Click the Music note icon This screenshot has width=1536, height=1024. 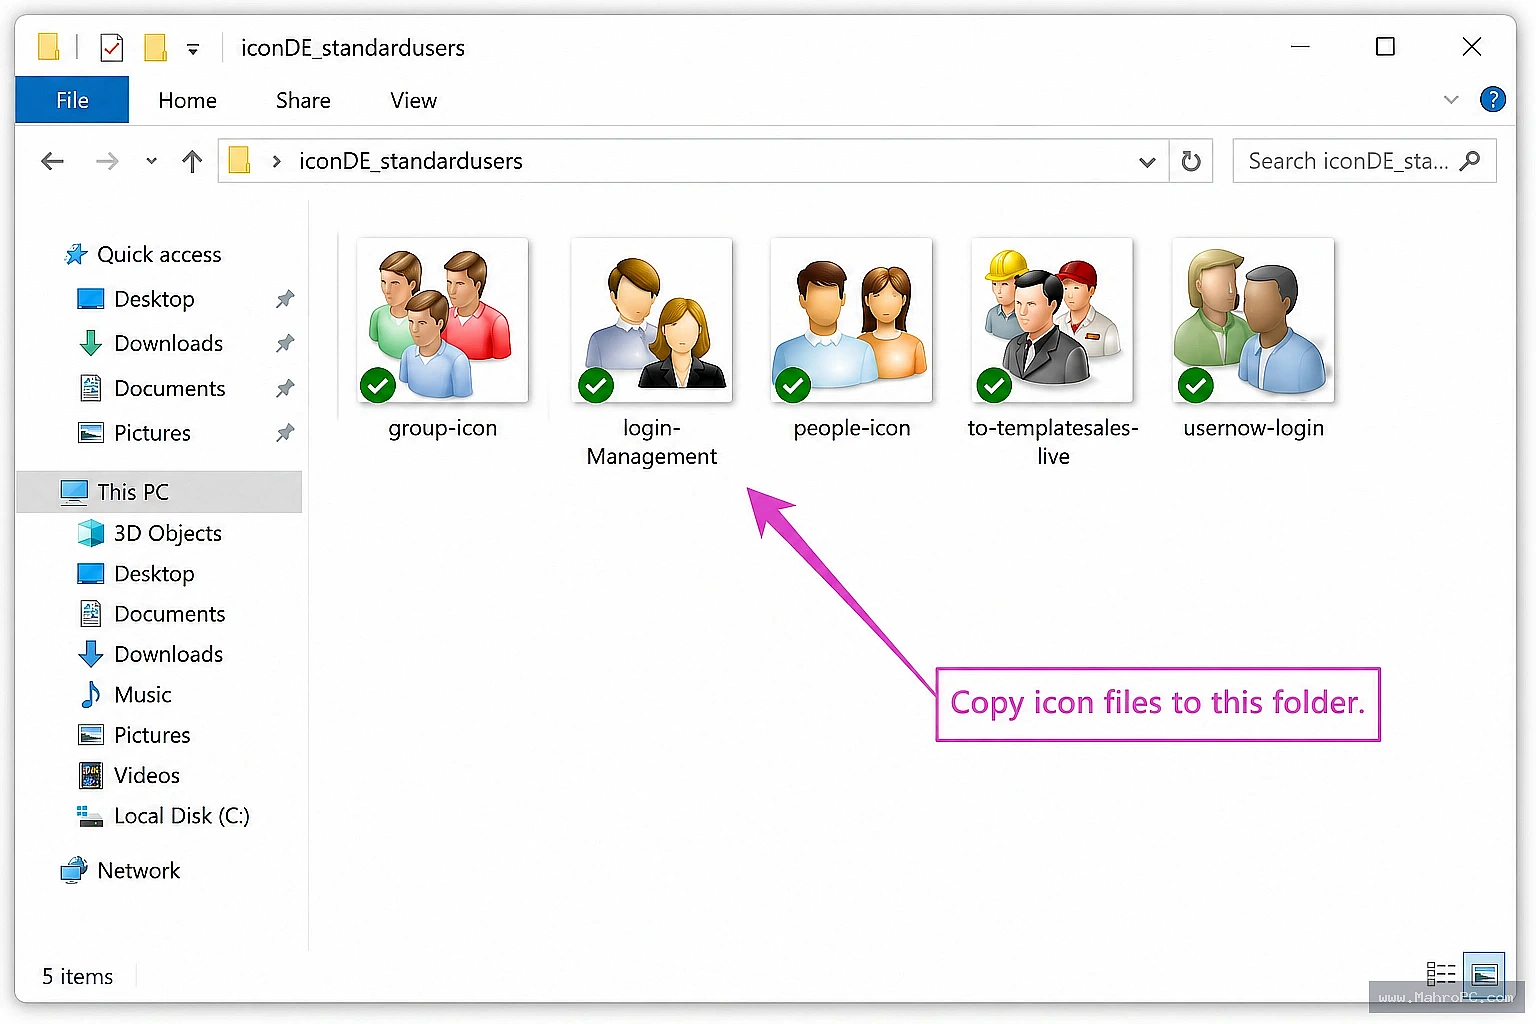pos(91,695)
